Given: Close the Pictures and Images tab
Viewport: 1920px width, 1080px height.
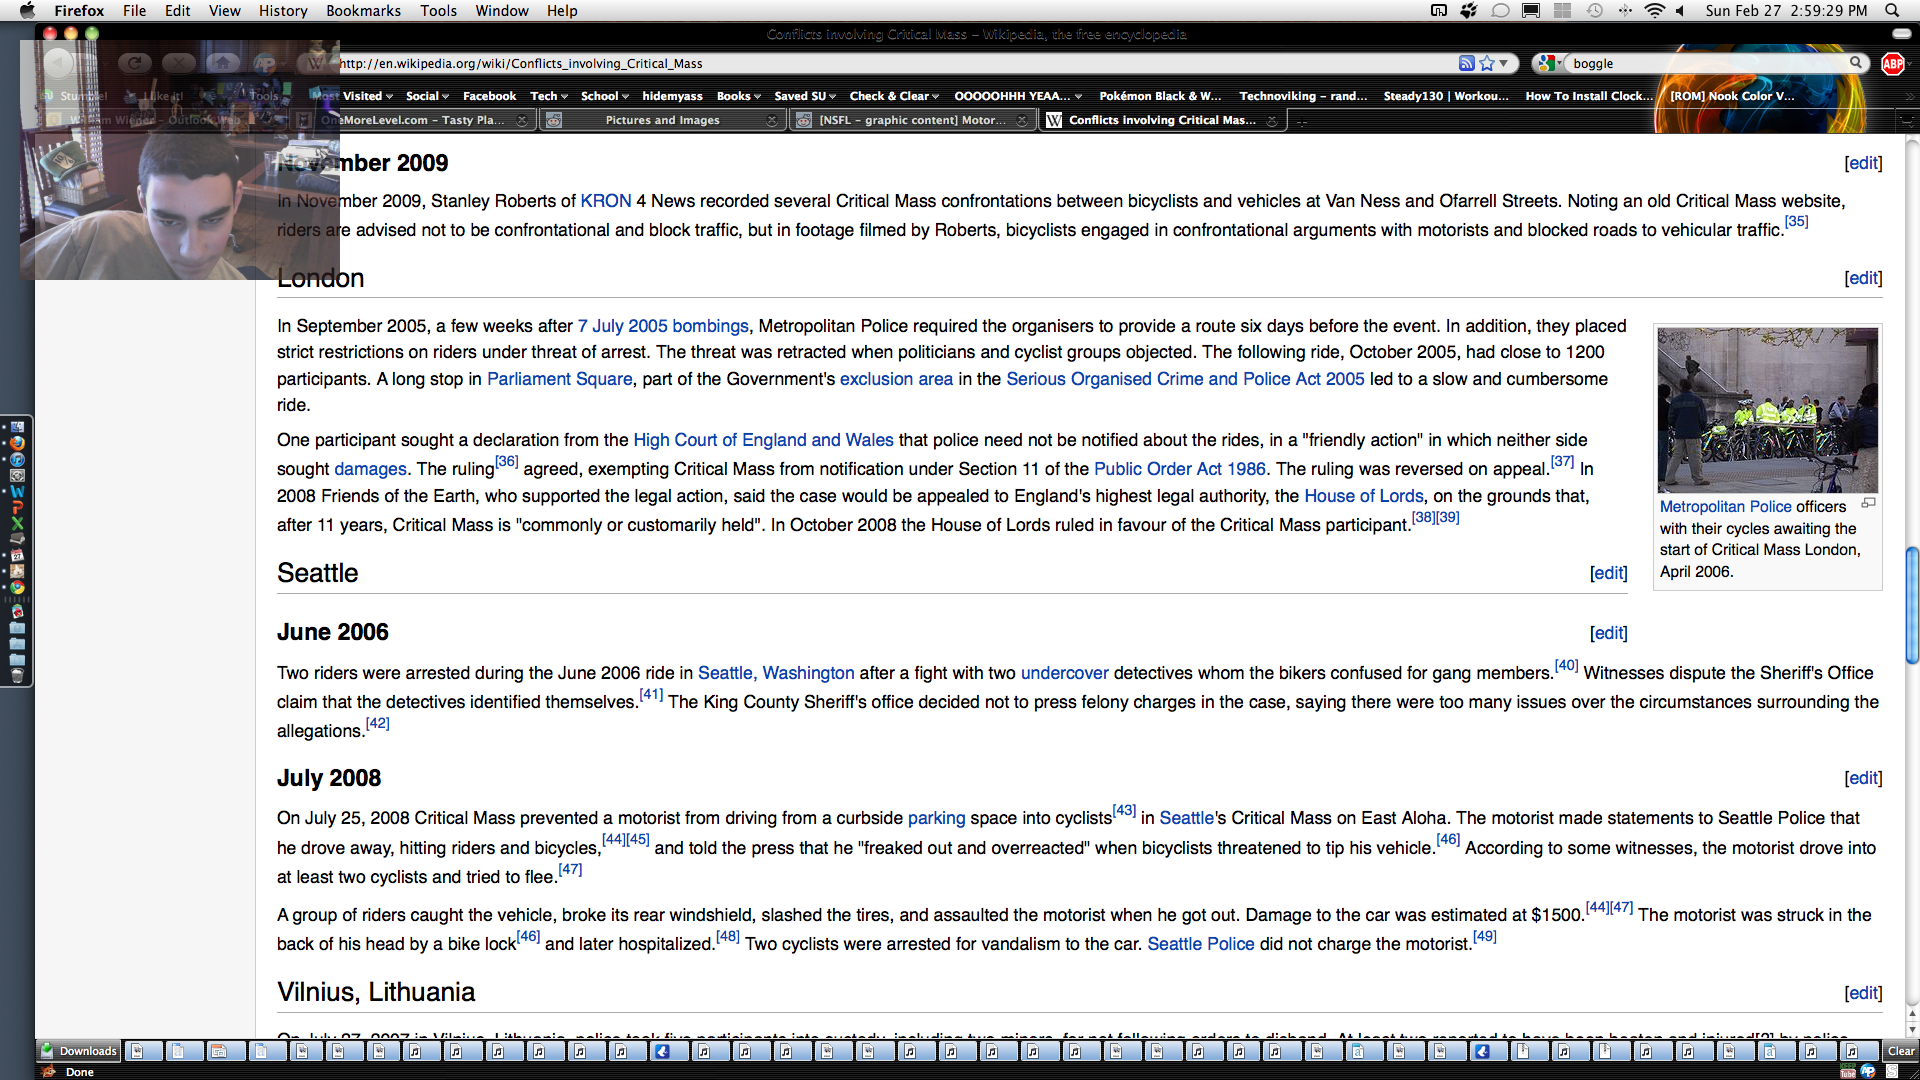Looking at the screenshot, I should tap(771, 120).
